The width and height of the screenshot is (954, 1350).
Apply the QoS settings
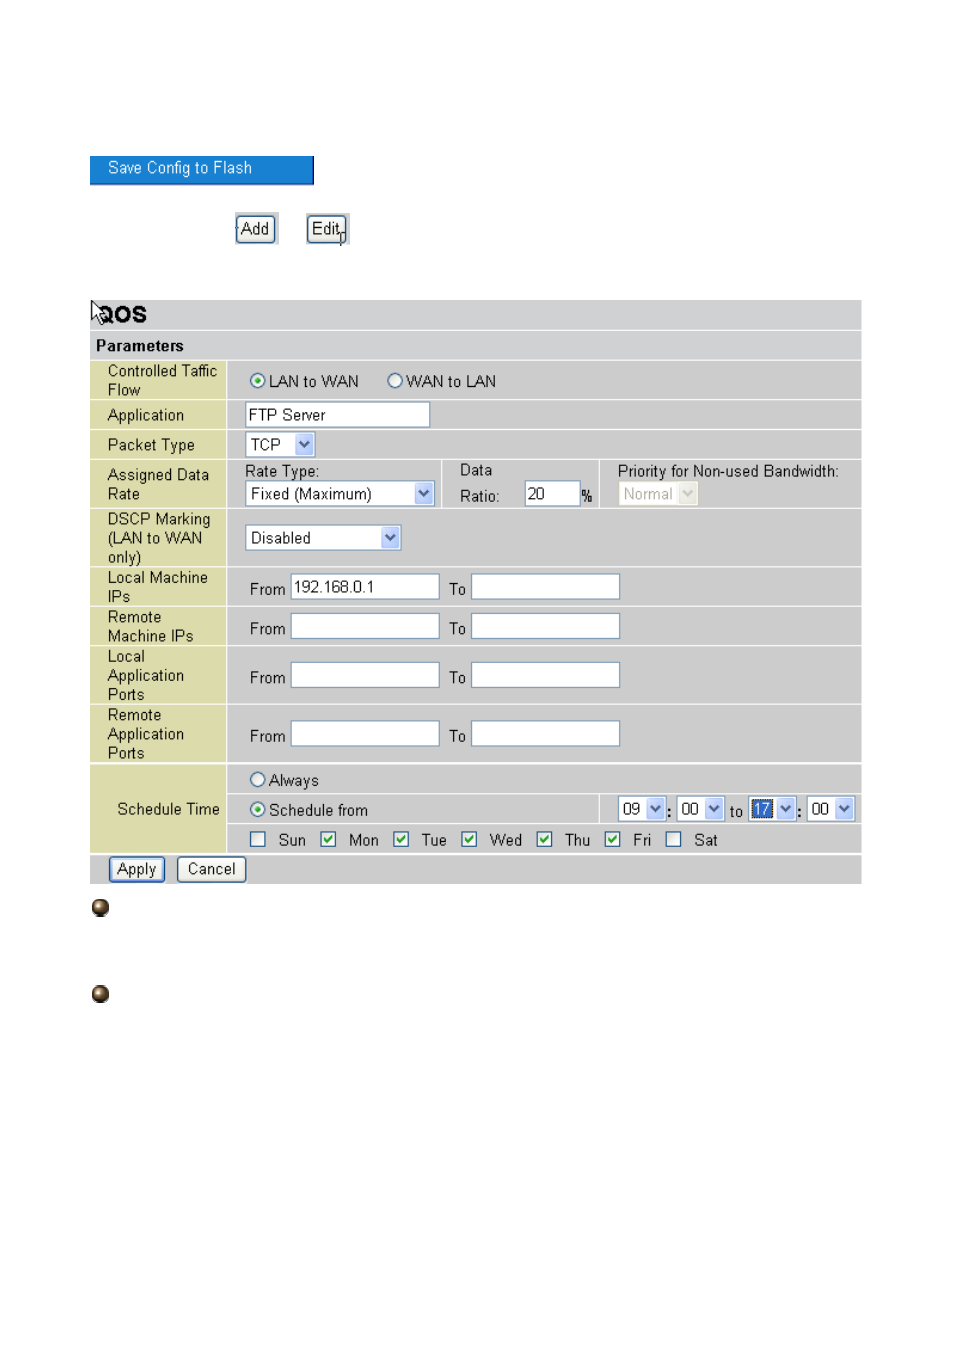(x=137, y=869)
